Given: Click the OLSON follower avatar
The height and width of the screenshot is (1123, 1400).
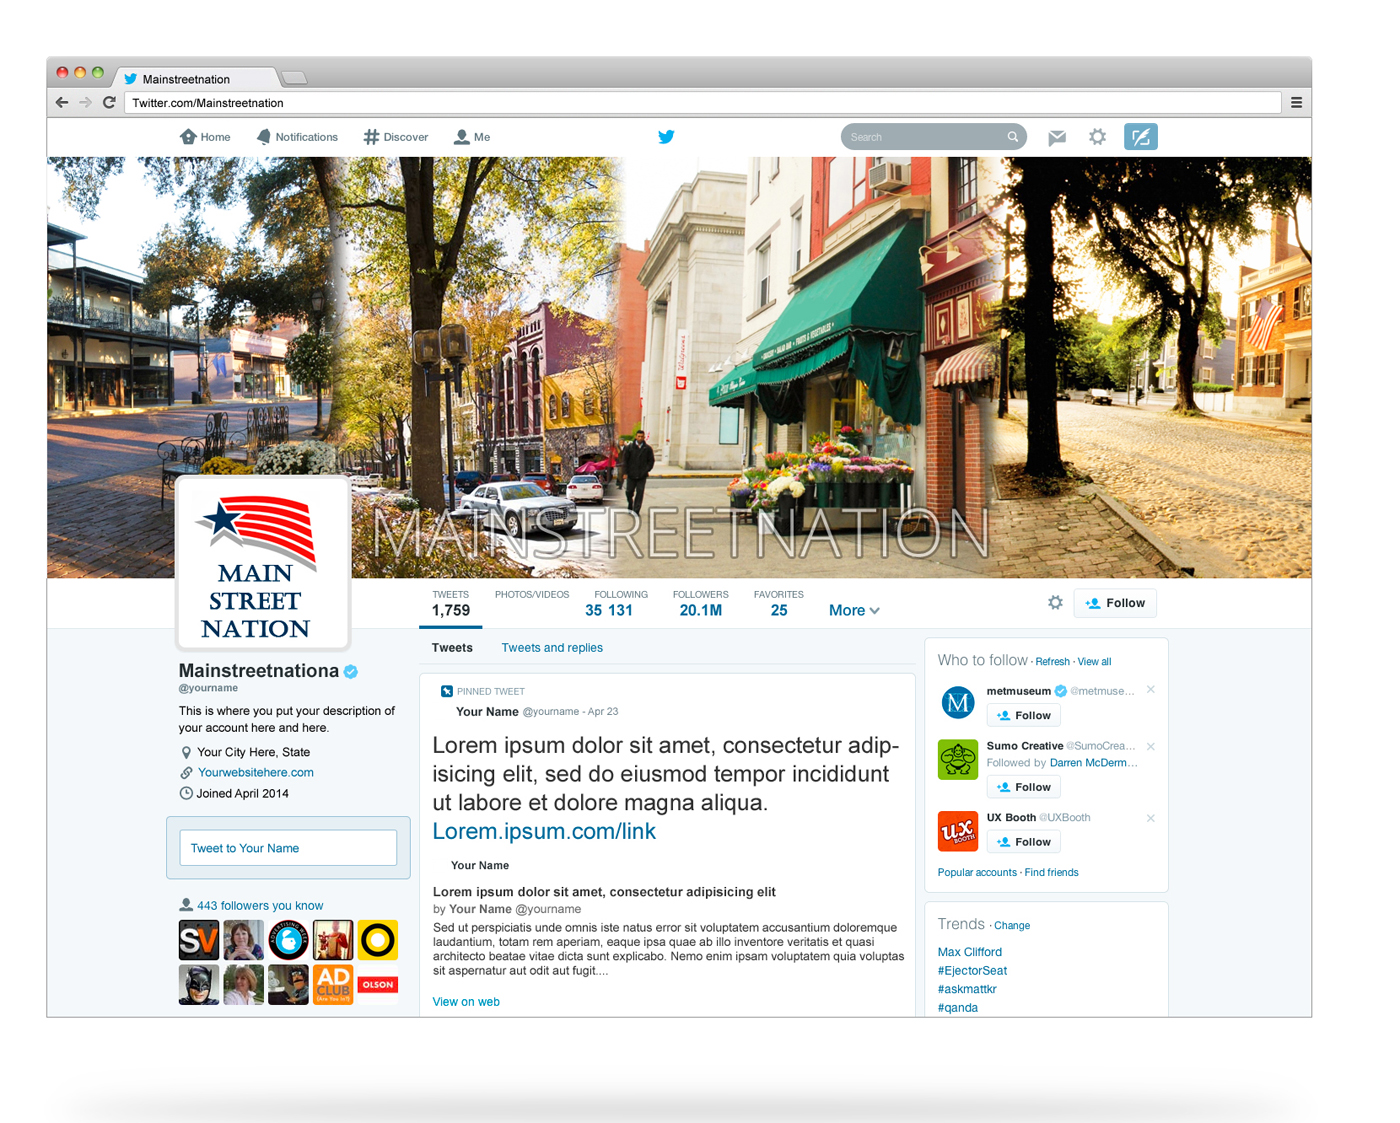Looking at the screenshot, I should [378, 984].
